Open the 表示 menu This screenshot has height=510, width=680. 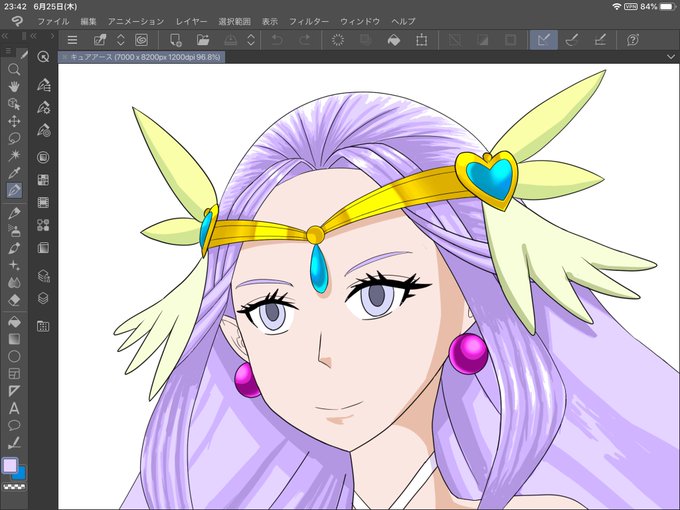(x=270, y=21)
